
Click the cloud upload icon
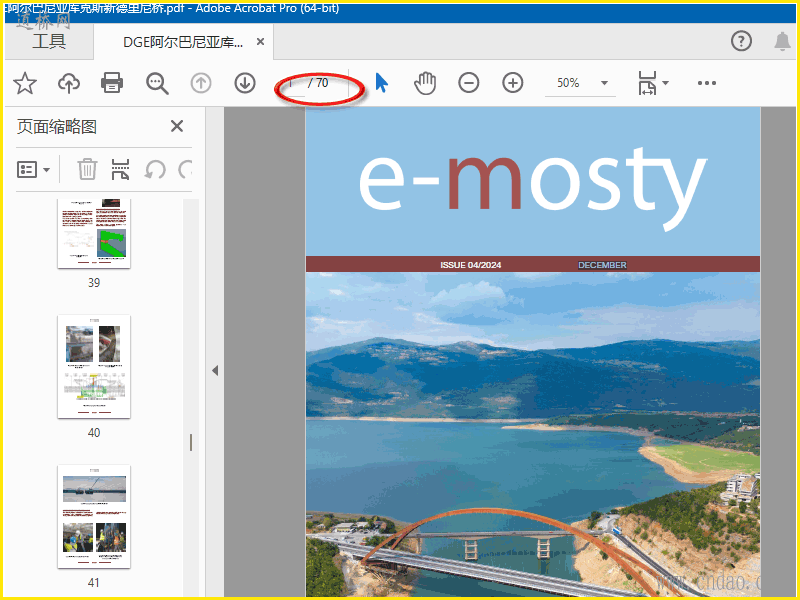coord(69,83)
